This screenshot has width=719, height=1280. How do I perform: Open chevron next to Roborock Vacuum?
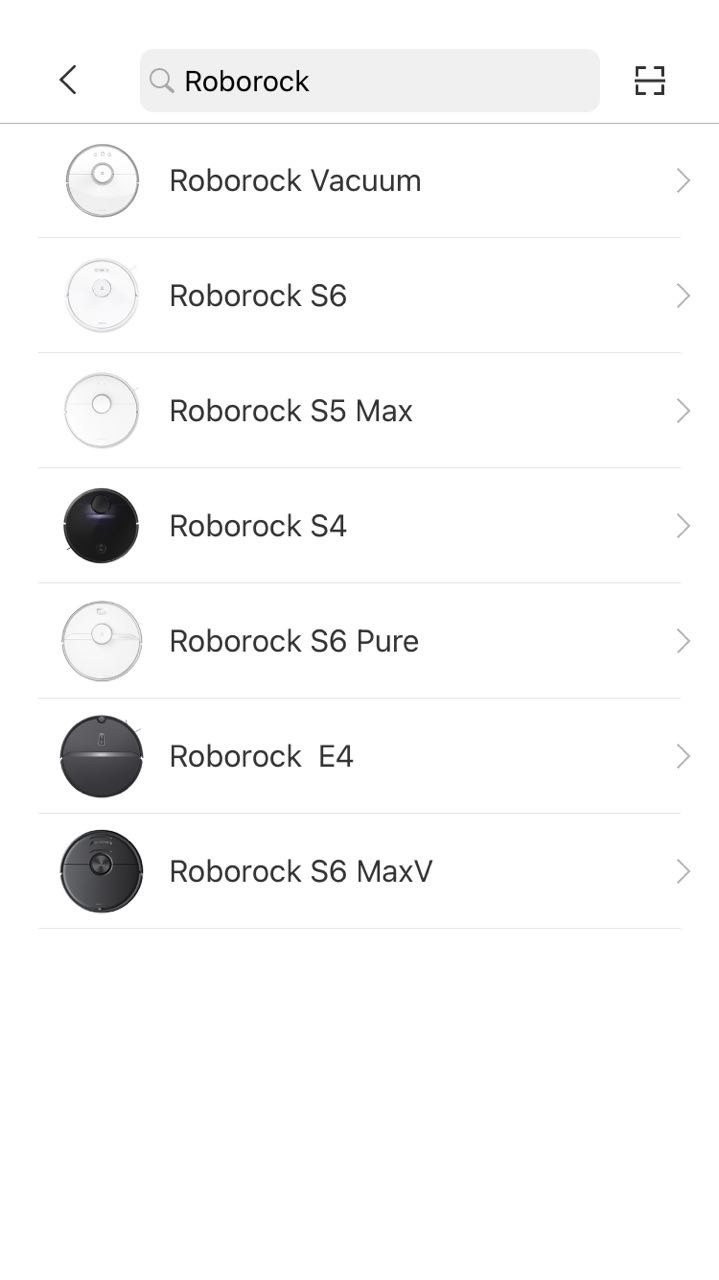tap(683, 180)
